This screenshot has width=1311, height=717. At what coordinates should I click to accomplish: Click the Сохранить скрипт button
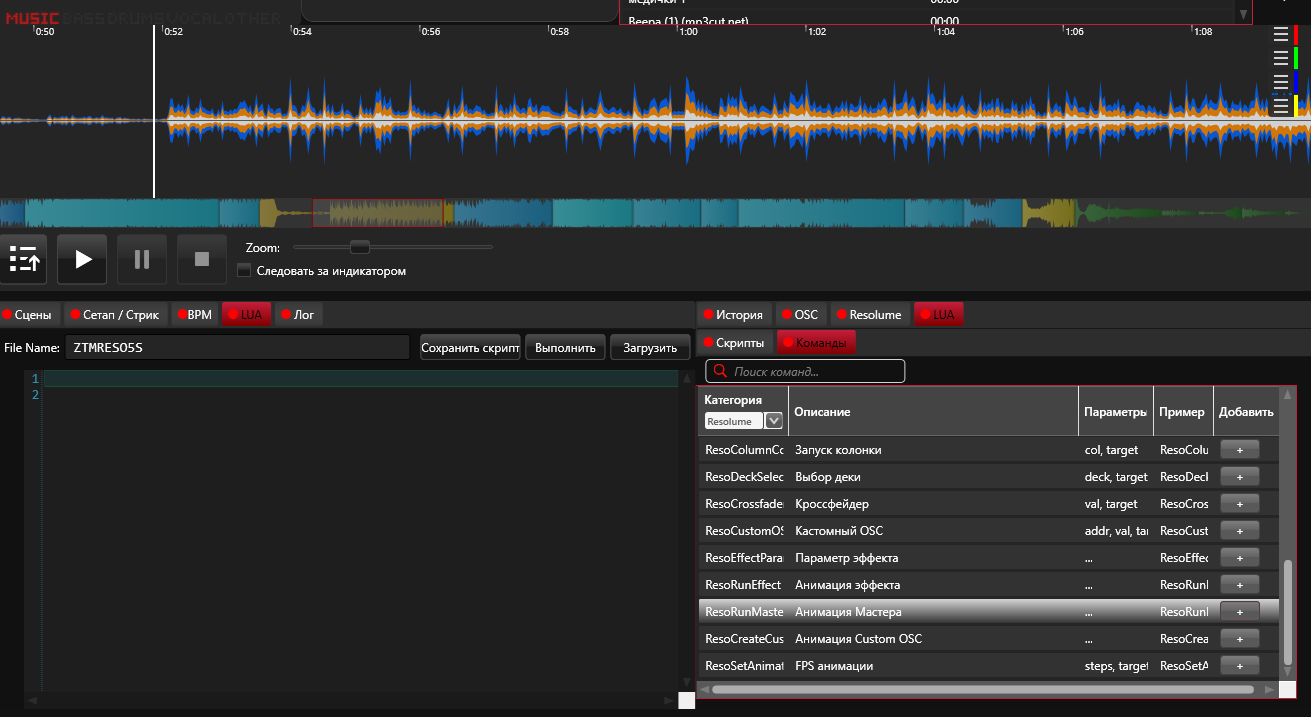tap(470, 347)
